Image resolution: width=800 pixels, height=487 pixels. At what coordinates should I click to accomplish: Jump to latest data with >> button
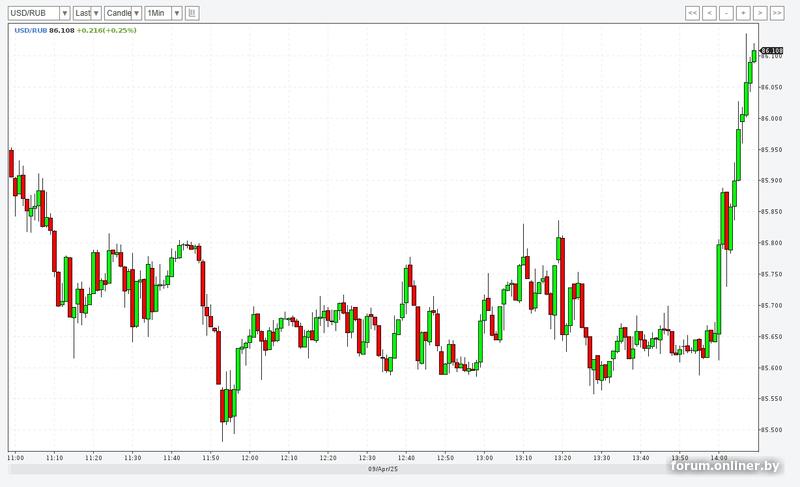coord(777,13)
